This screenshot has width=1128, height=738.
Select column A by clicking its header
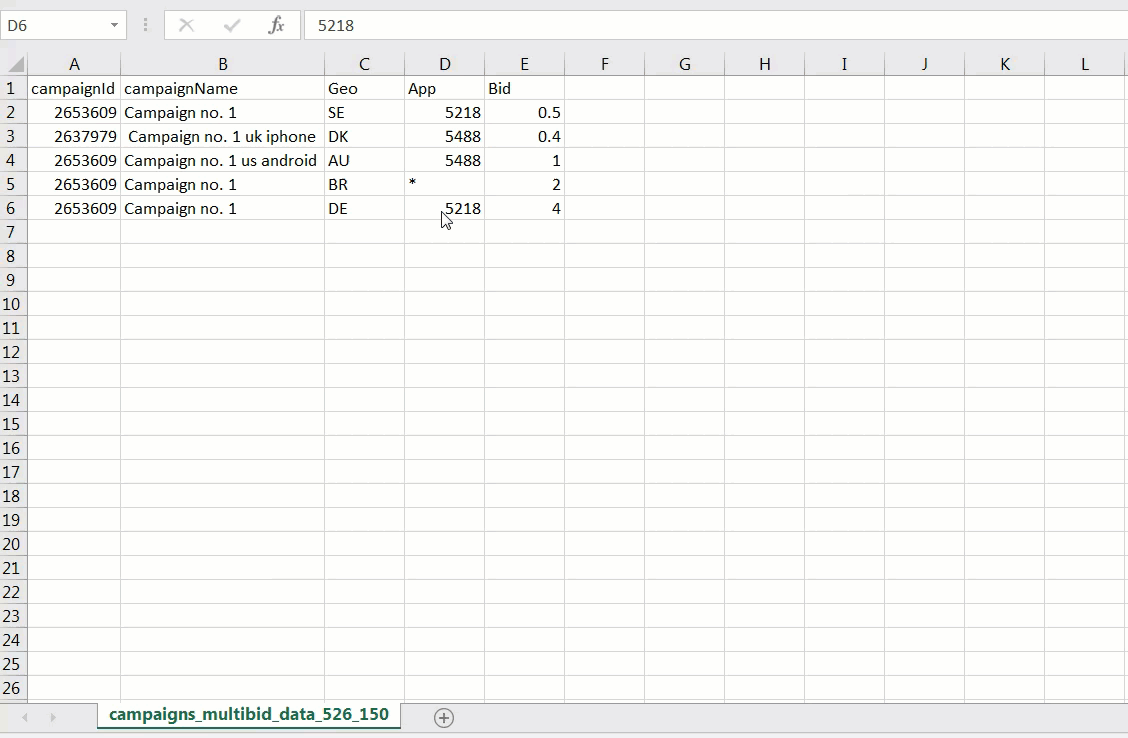point(74,64)
